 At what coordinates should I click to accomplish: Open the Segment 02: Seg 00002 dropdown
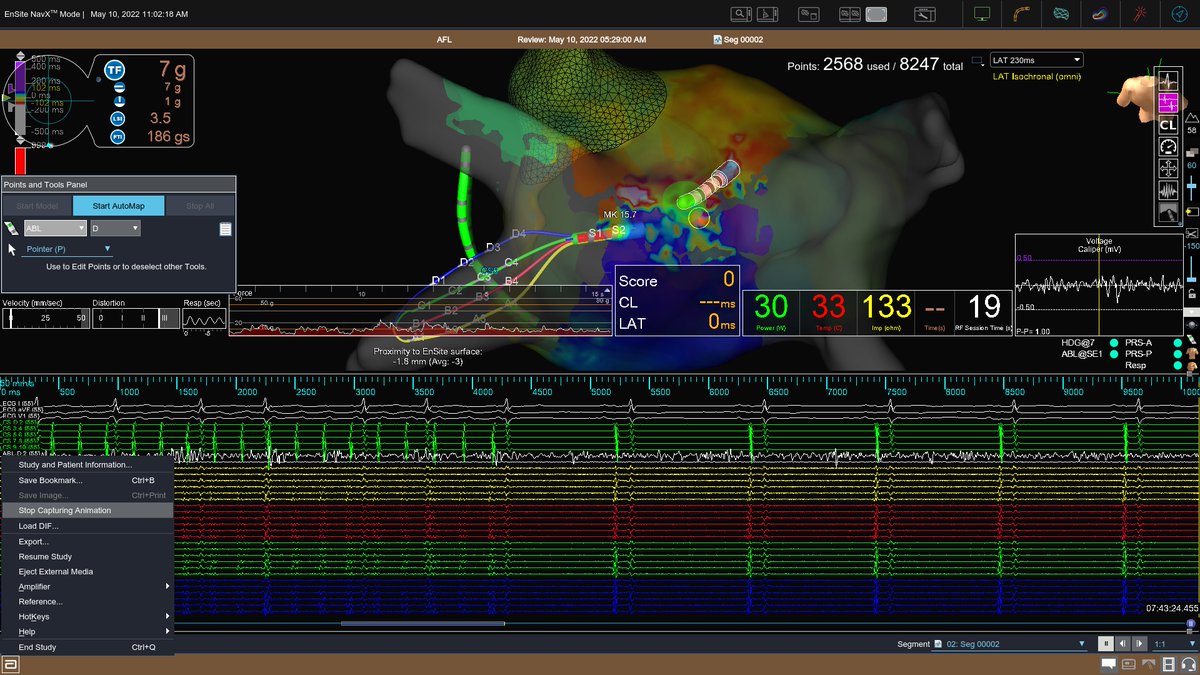pyautogui.click(x=1009, y=644)
